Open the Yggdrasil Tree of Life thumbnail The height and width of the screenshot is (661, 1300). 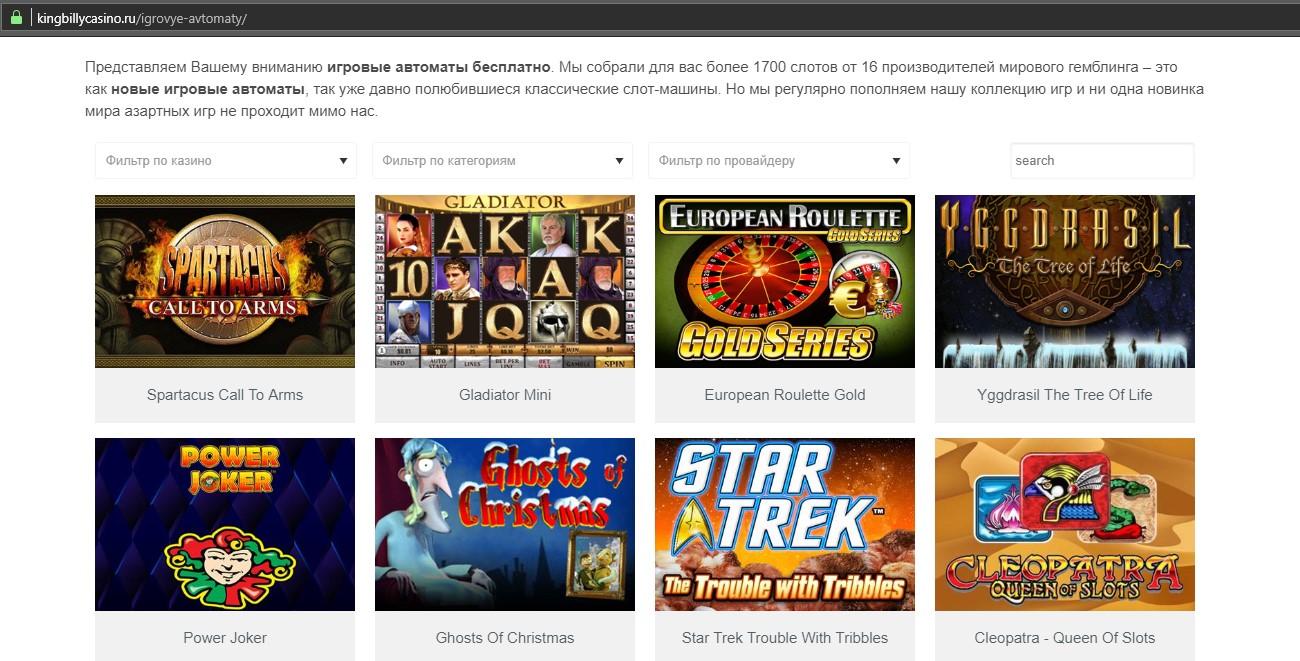click(x=1065, y=281)
